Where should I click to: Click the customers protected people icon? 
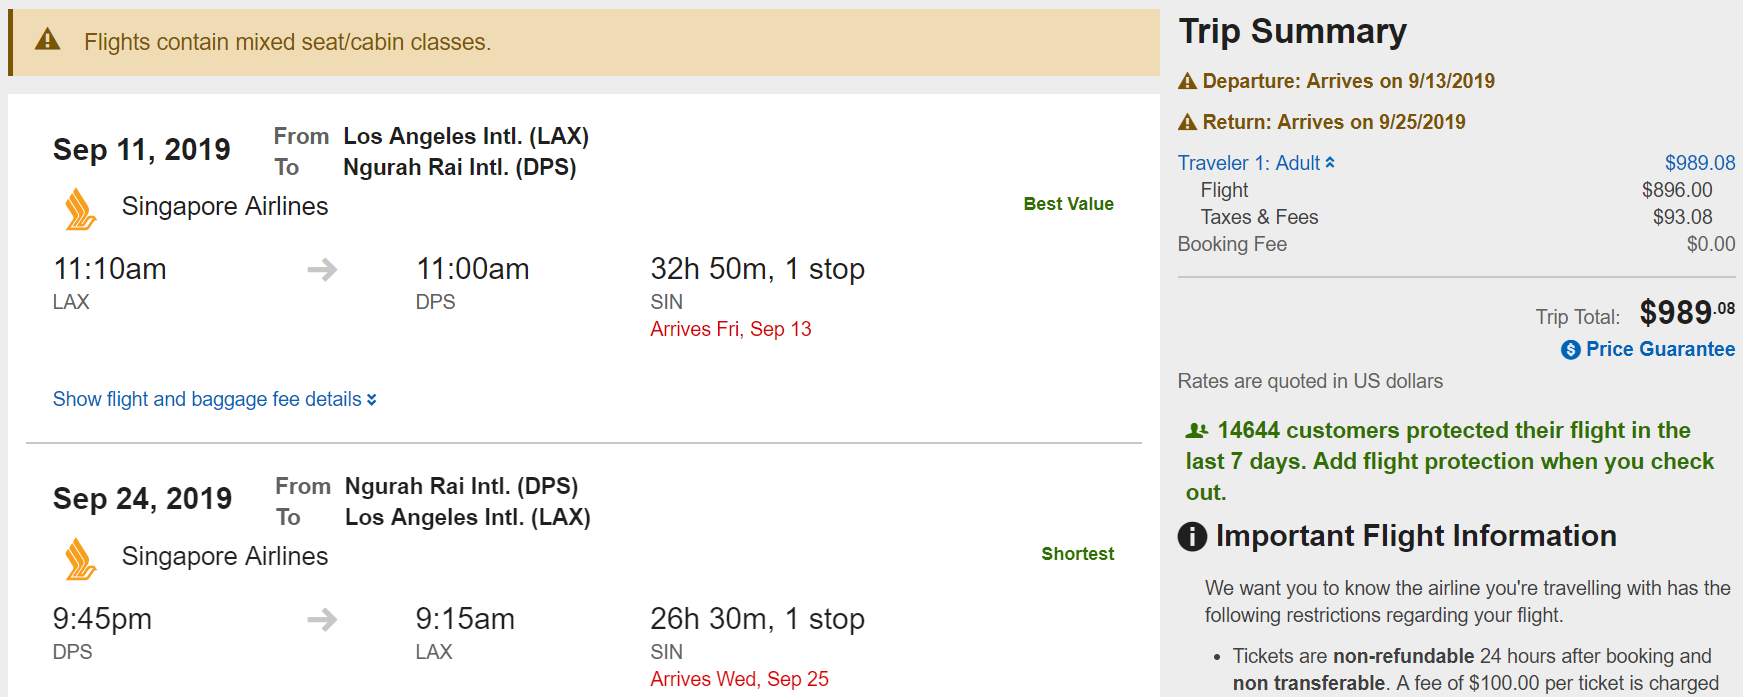(1197, 431)
